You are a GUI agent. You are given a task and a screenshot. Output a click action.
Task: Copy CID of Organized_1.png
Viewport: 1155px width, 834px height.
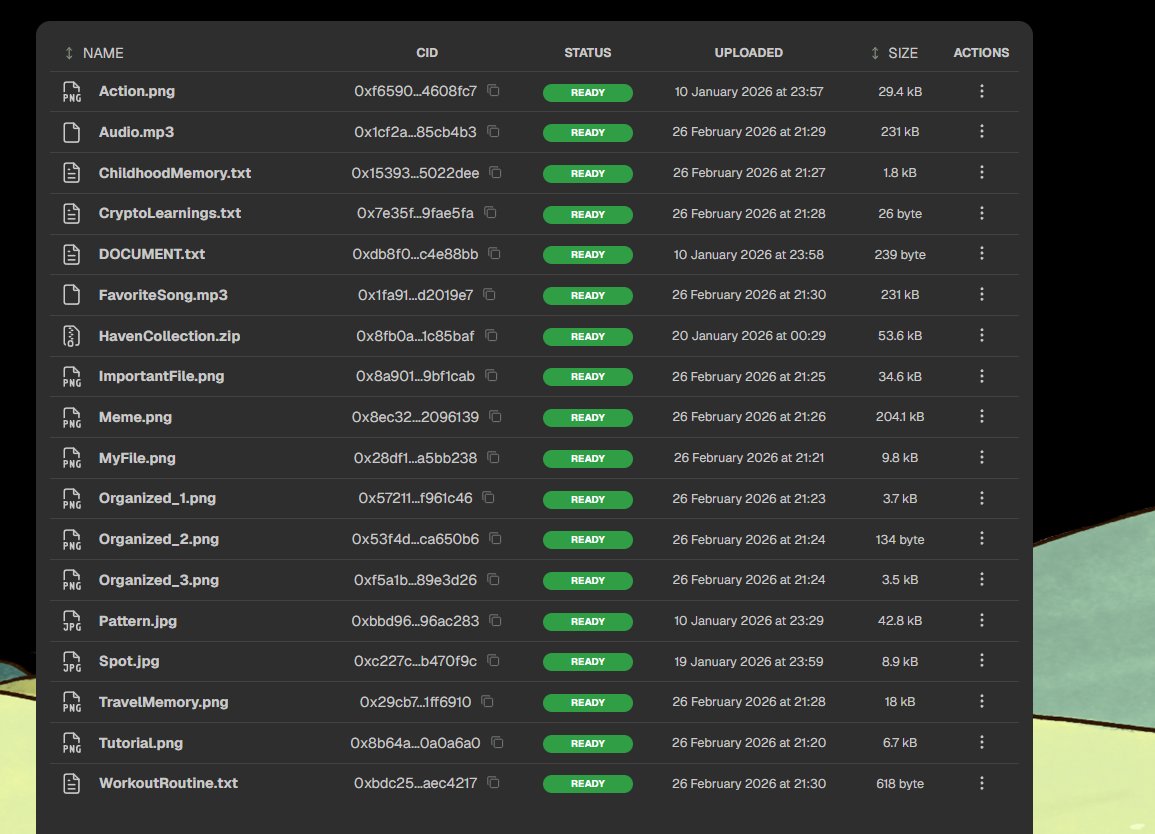[488, 498]
